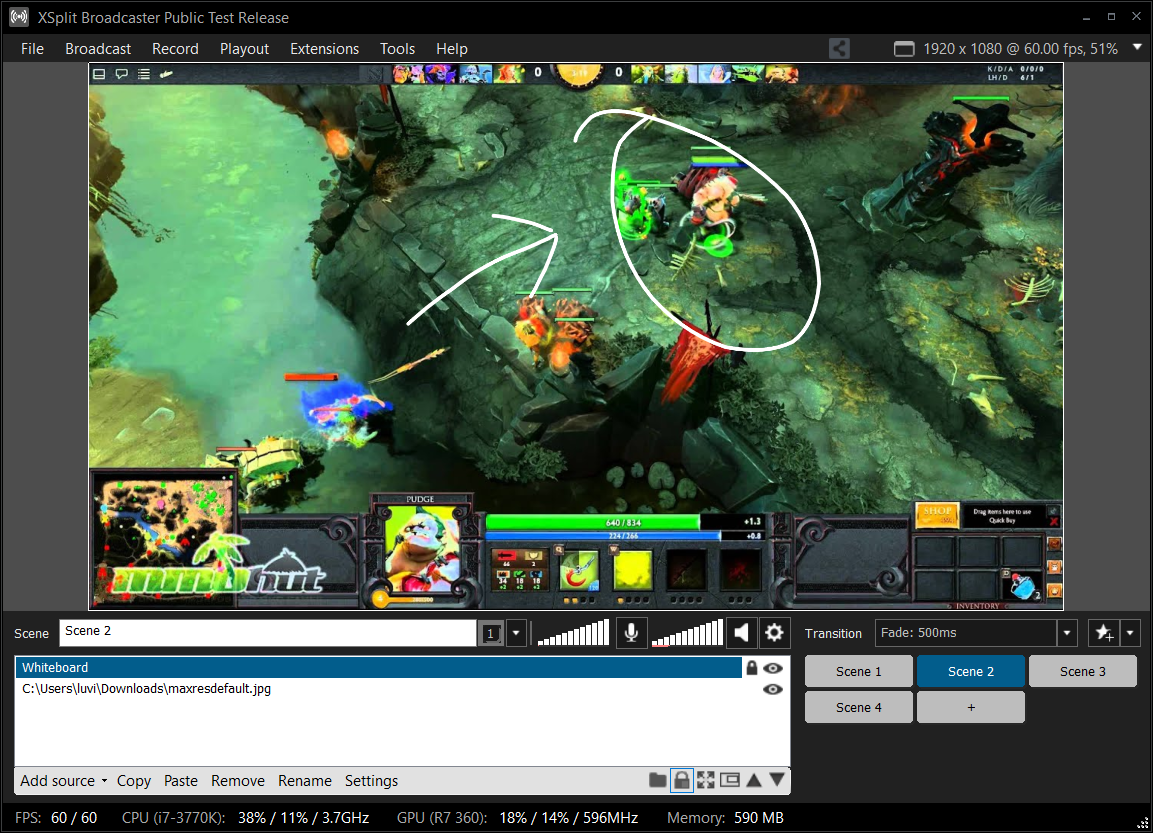
Task: Click the folder icon in the sources toolbar
Action: click(x=658, y=780)
